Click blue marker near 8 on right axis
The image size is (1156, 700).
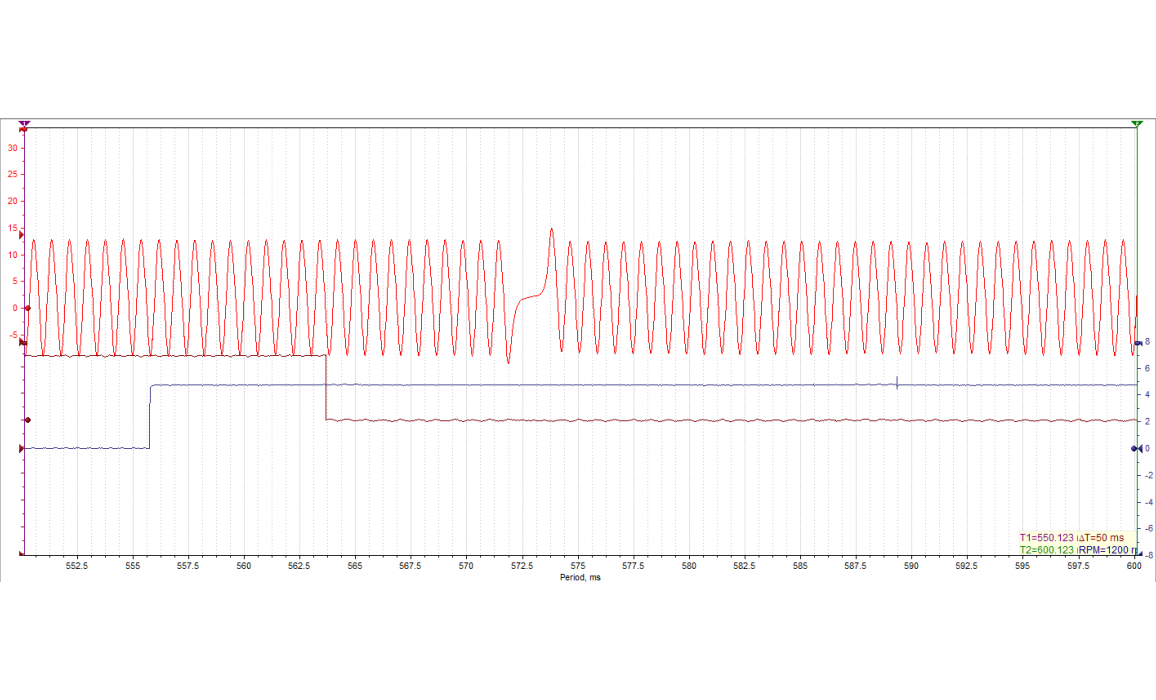1138,343
